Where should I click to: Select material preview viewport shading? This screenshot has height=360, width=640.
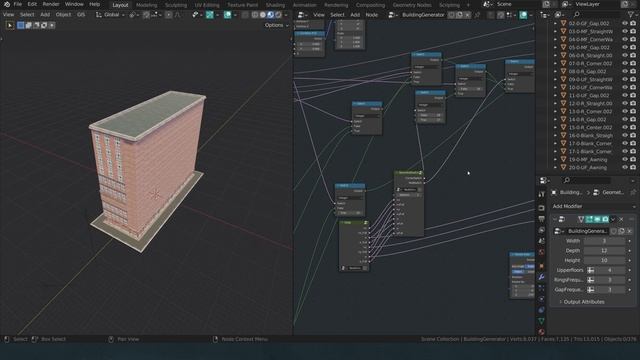click(271, 15)
